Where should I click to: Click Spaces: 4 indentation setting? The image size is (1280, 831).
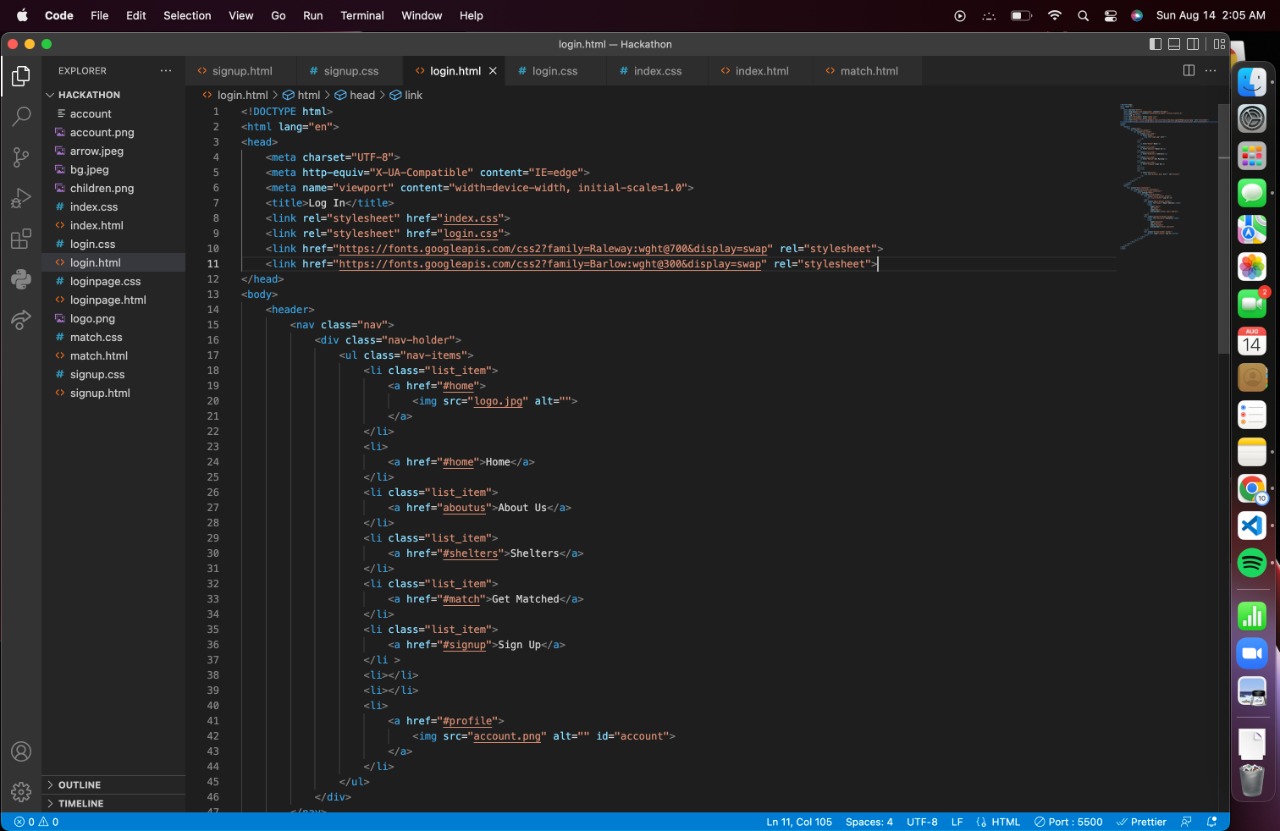(x=869, y=822)
